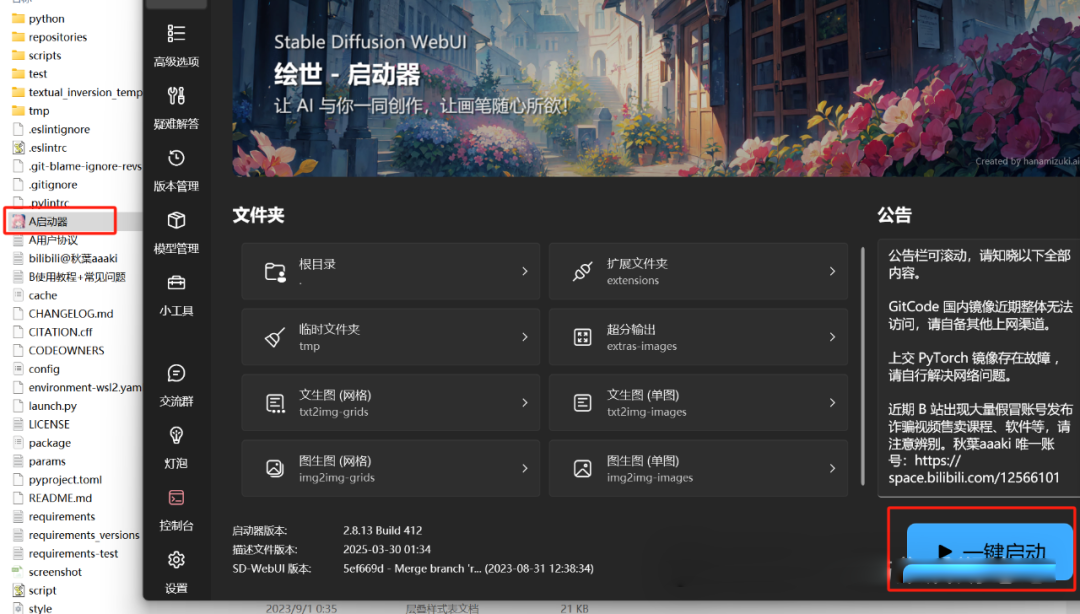Open 交流群 chat group section
This screenshot has width=1080, height=614.
176,386
